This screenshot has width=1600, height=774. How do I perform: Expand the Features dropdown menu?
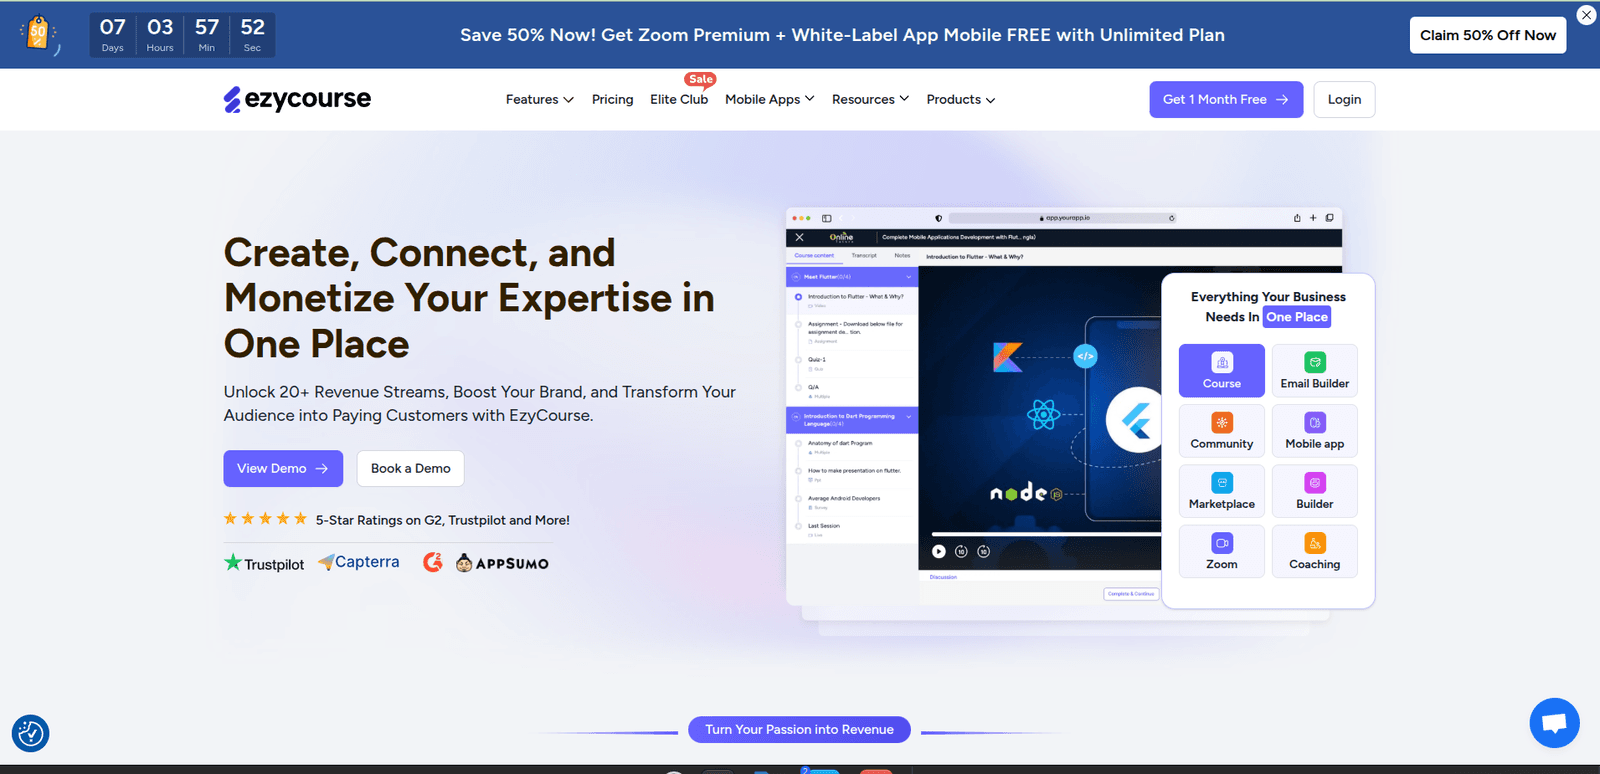pos(539,100)
